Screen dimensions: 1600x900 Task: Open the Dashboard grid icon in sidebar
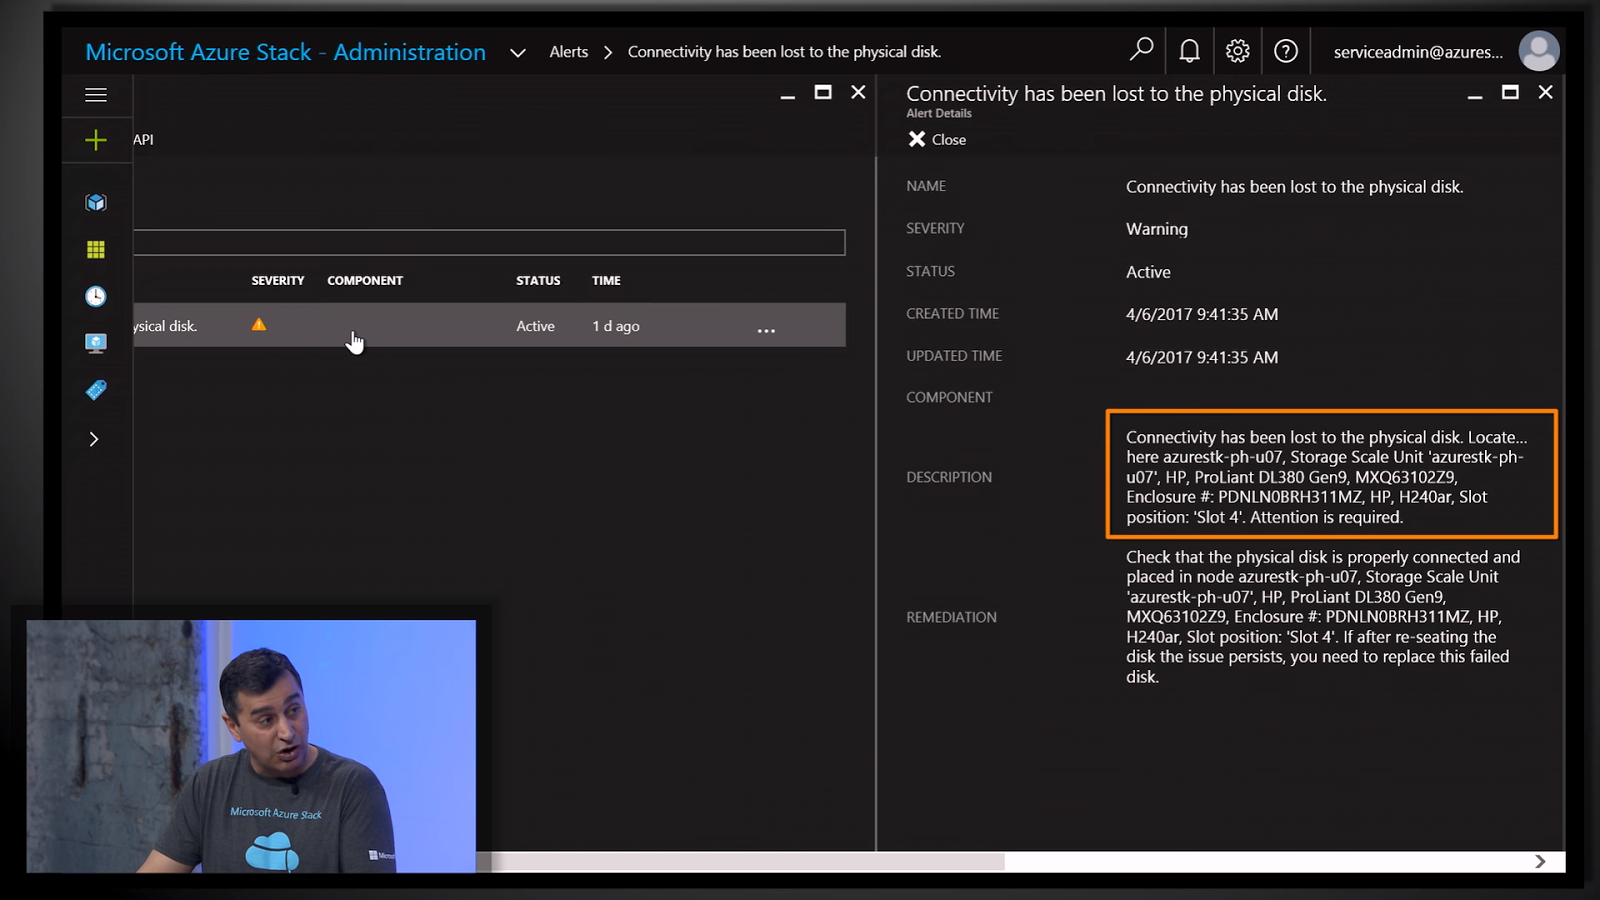(95, 249)
